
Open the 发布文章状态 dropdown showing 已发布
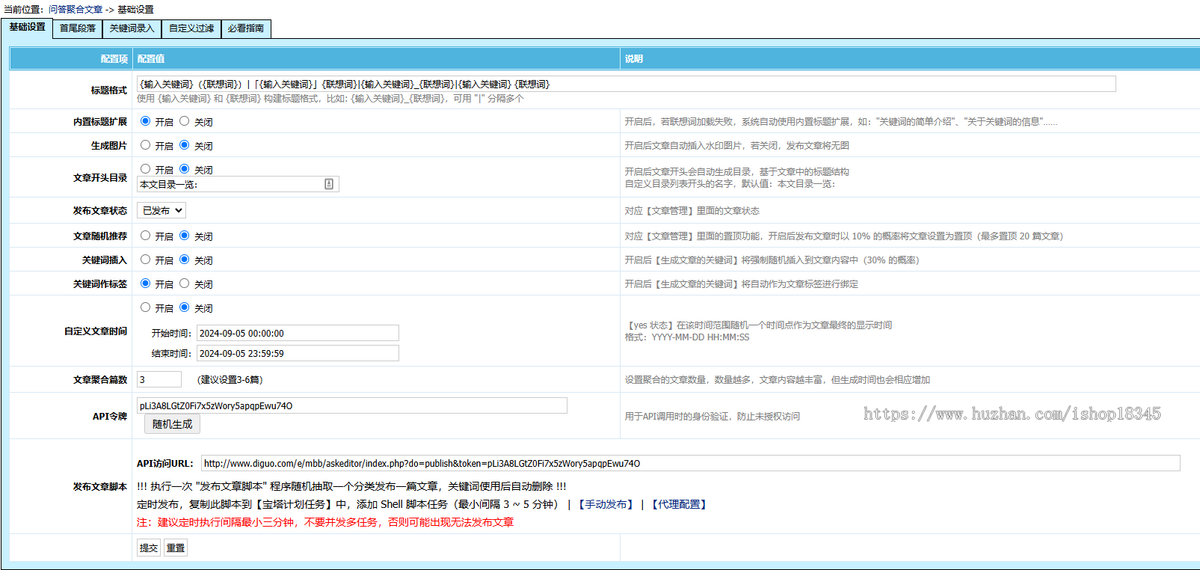(x=161, y=211)
